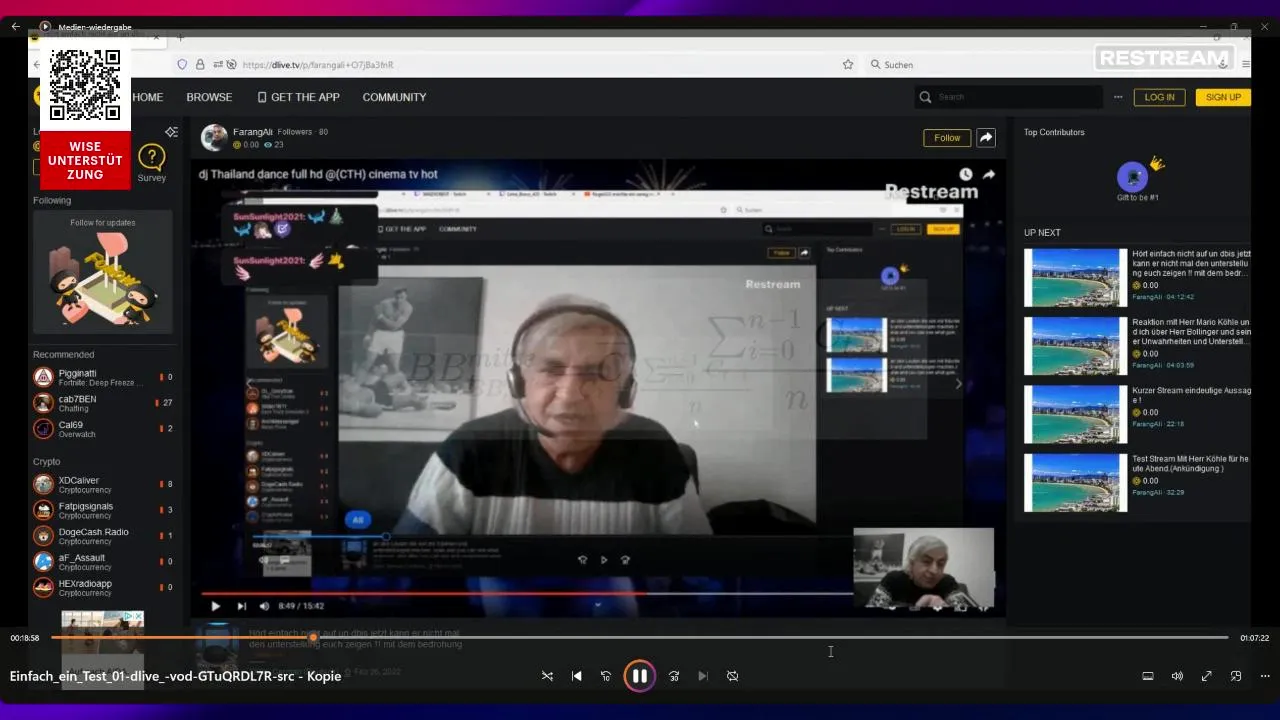Collapse the left sidebar
This screenshot has width=1280, height=720.
click(x=171, y=132)
